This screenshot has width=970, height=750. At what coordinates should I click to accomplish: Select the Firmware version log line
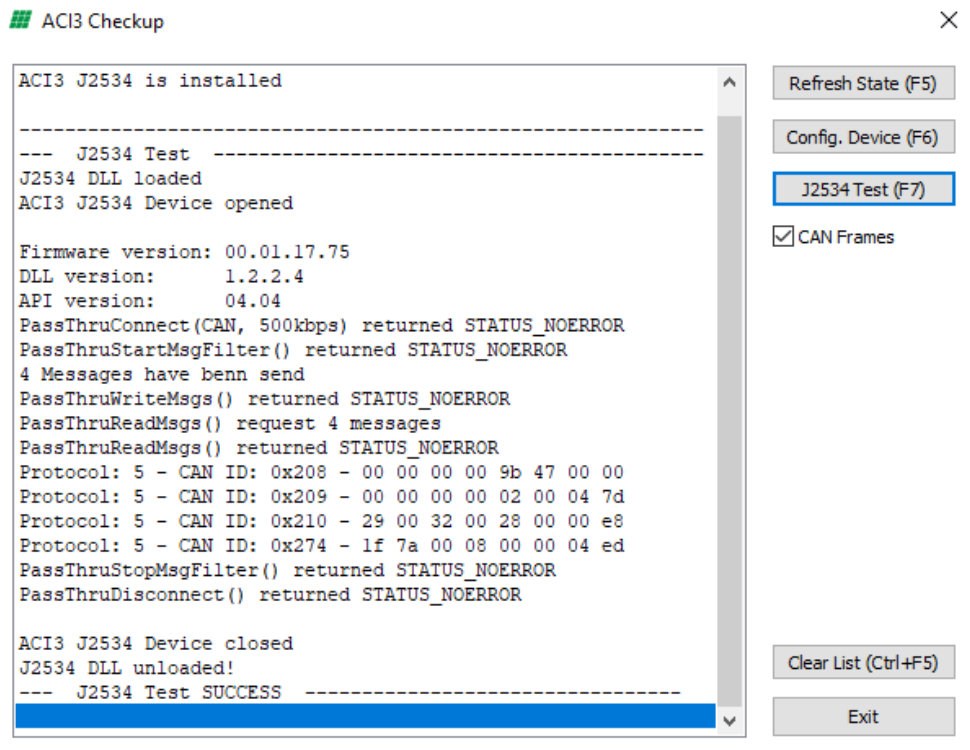pyautogui.click(x=200, y=252)
